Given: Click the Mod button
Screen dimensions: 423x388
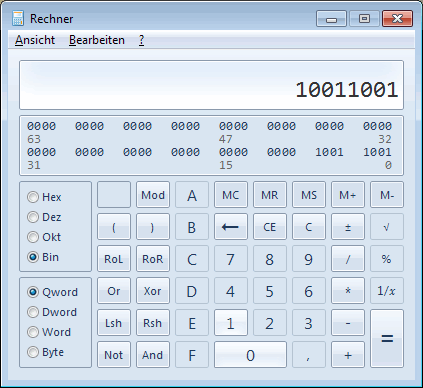Looking at the screenshot, I should (153, 195).
